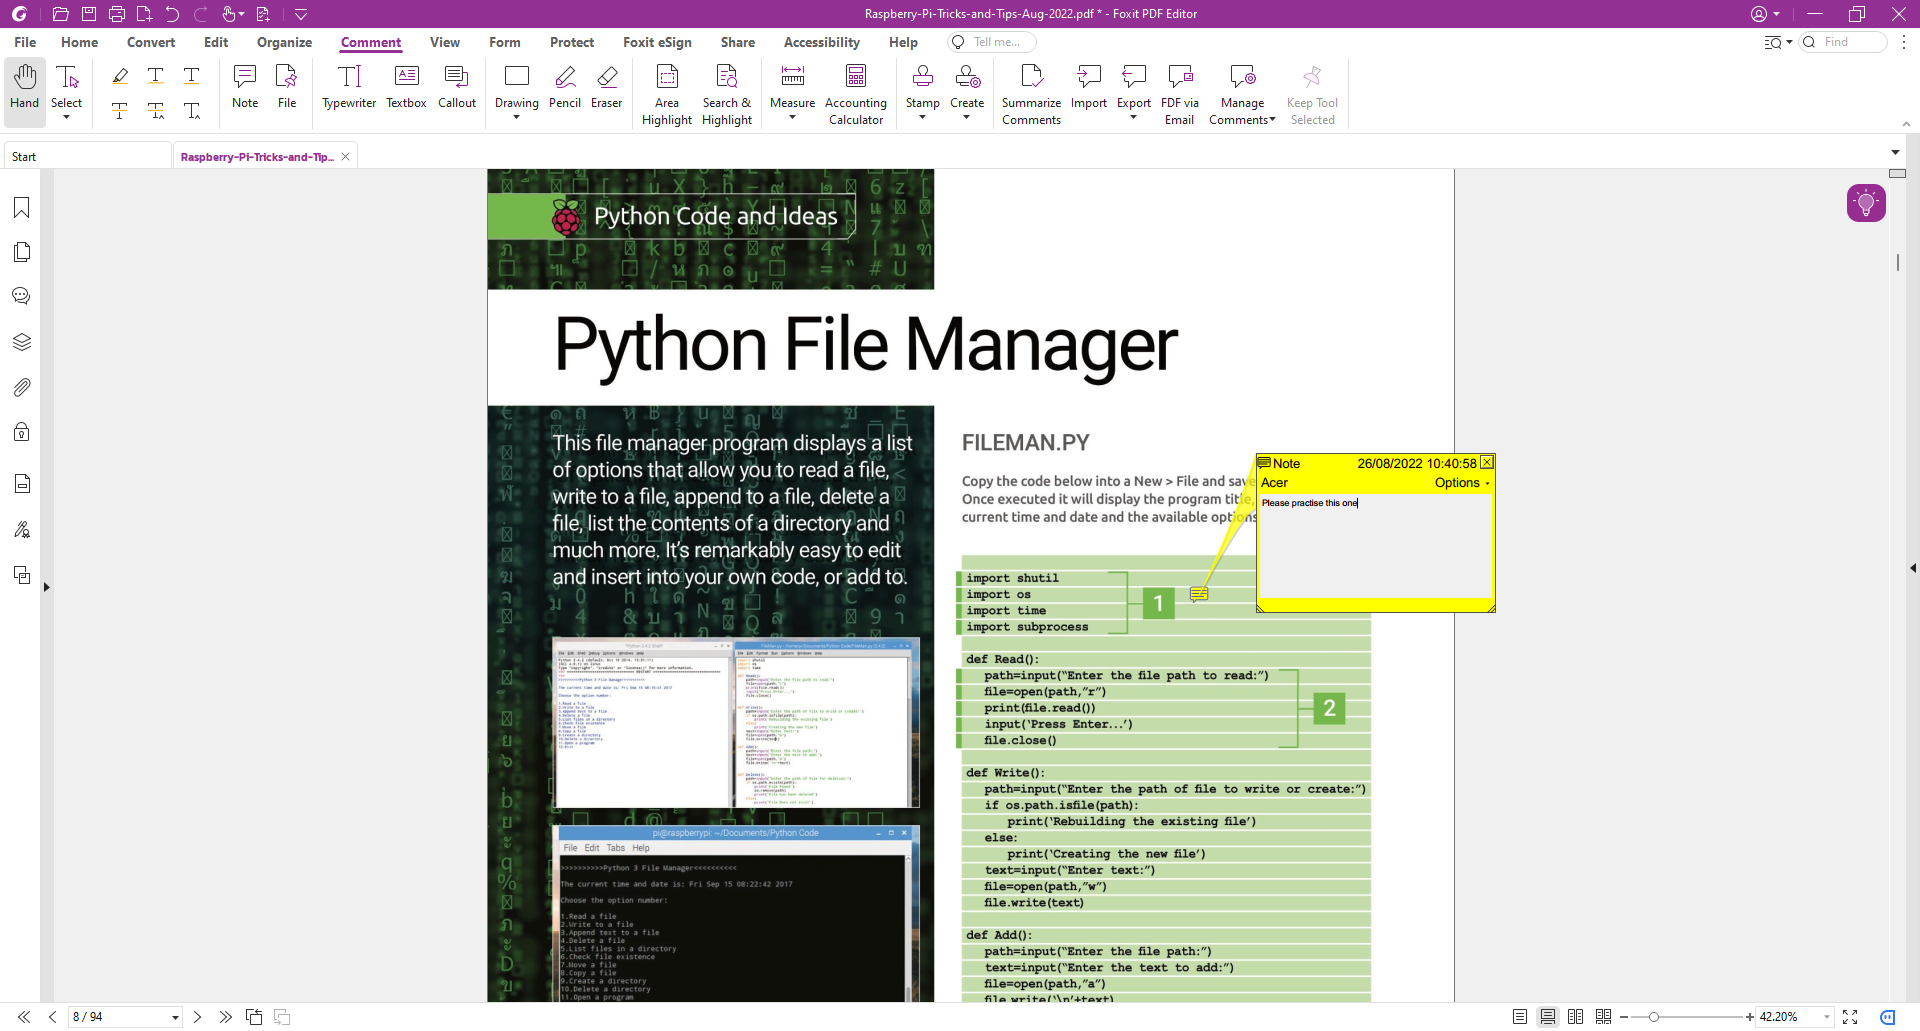Image resolution: width=1920 pixels, height=1031 pixels.
Task: Open the Options menu on the yellow note
Action: point(1459,483)
